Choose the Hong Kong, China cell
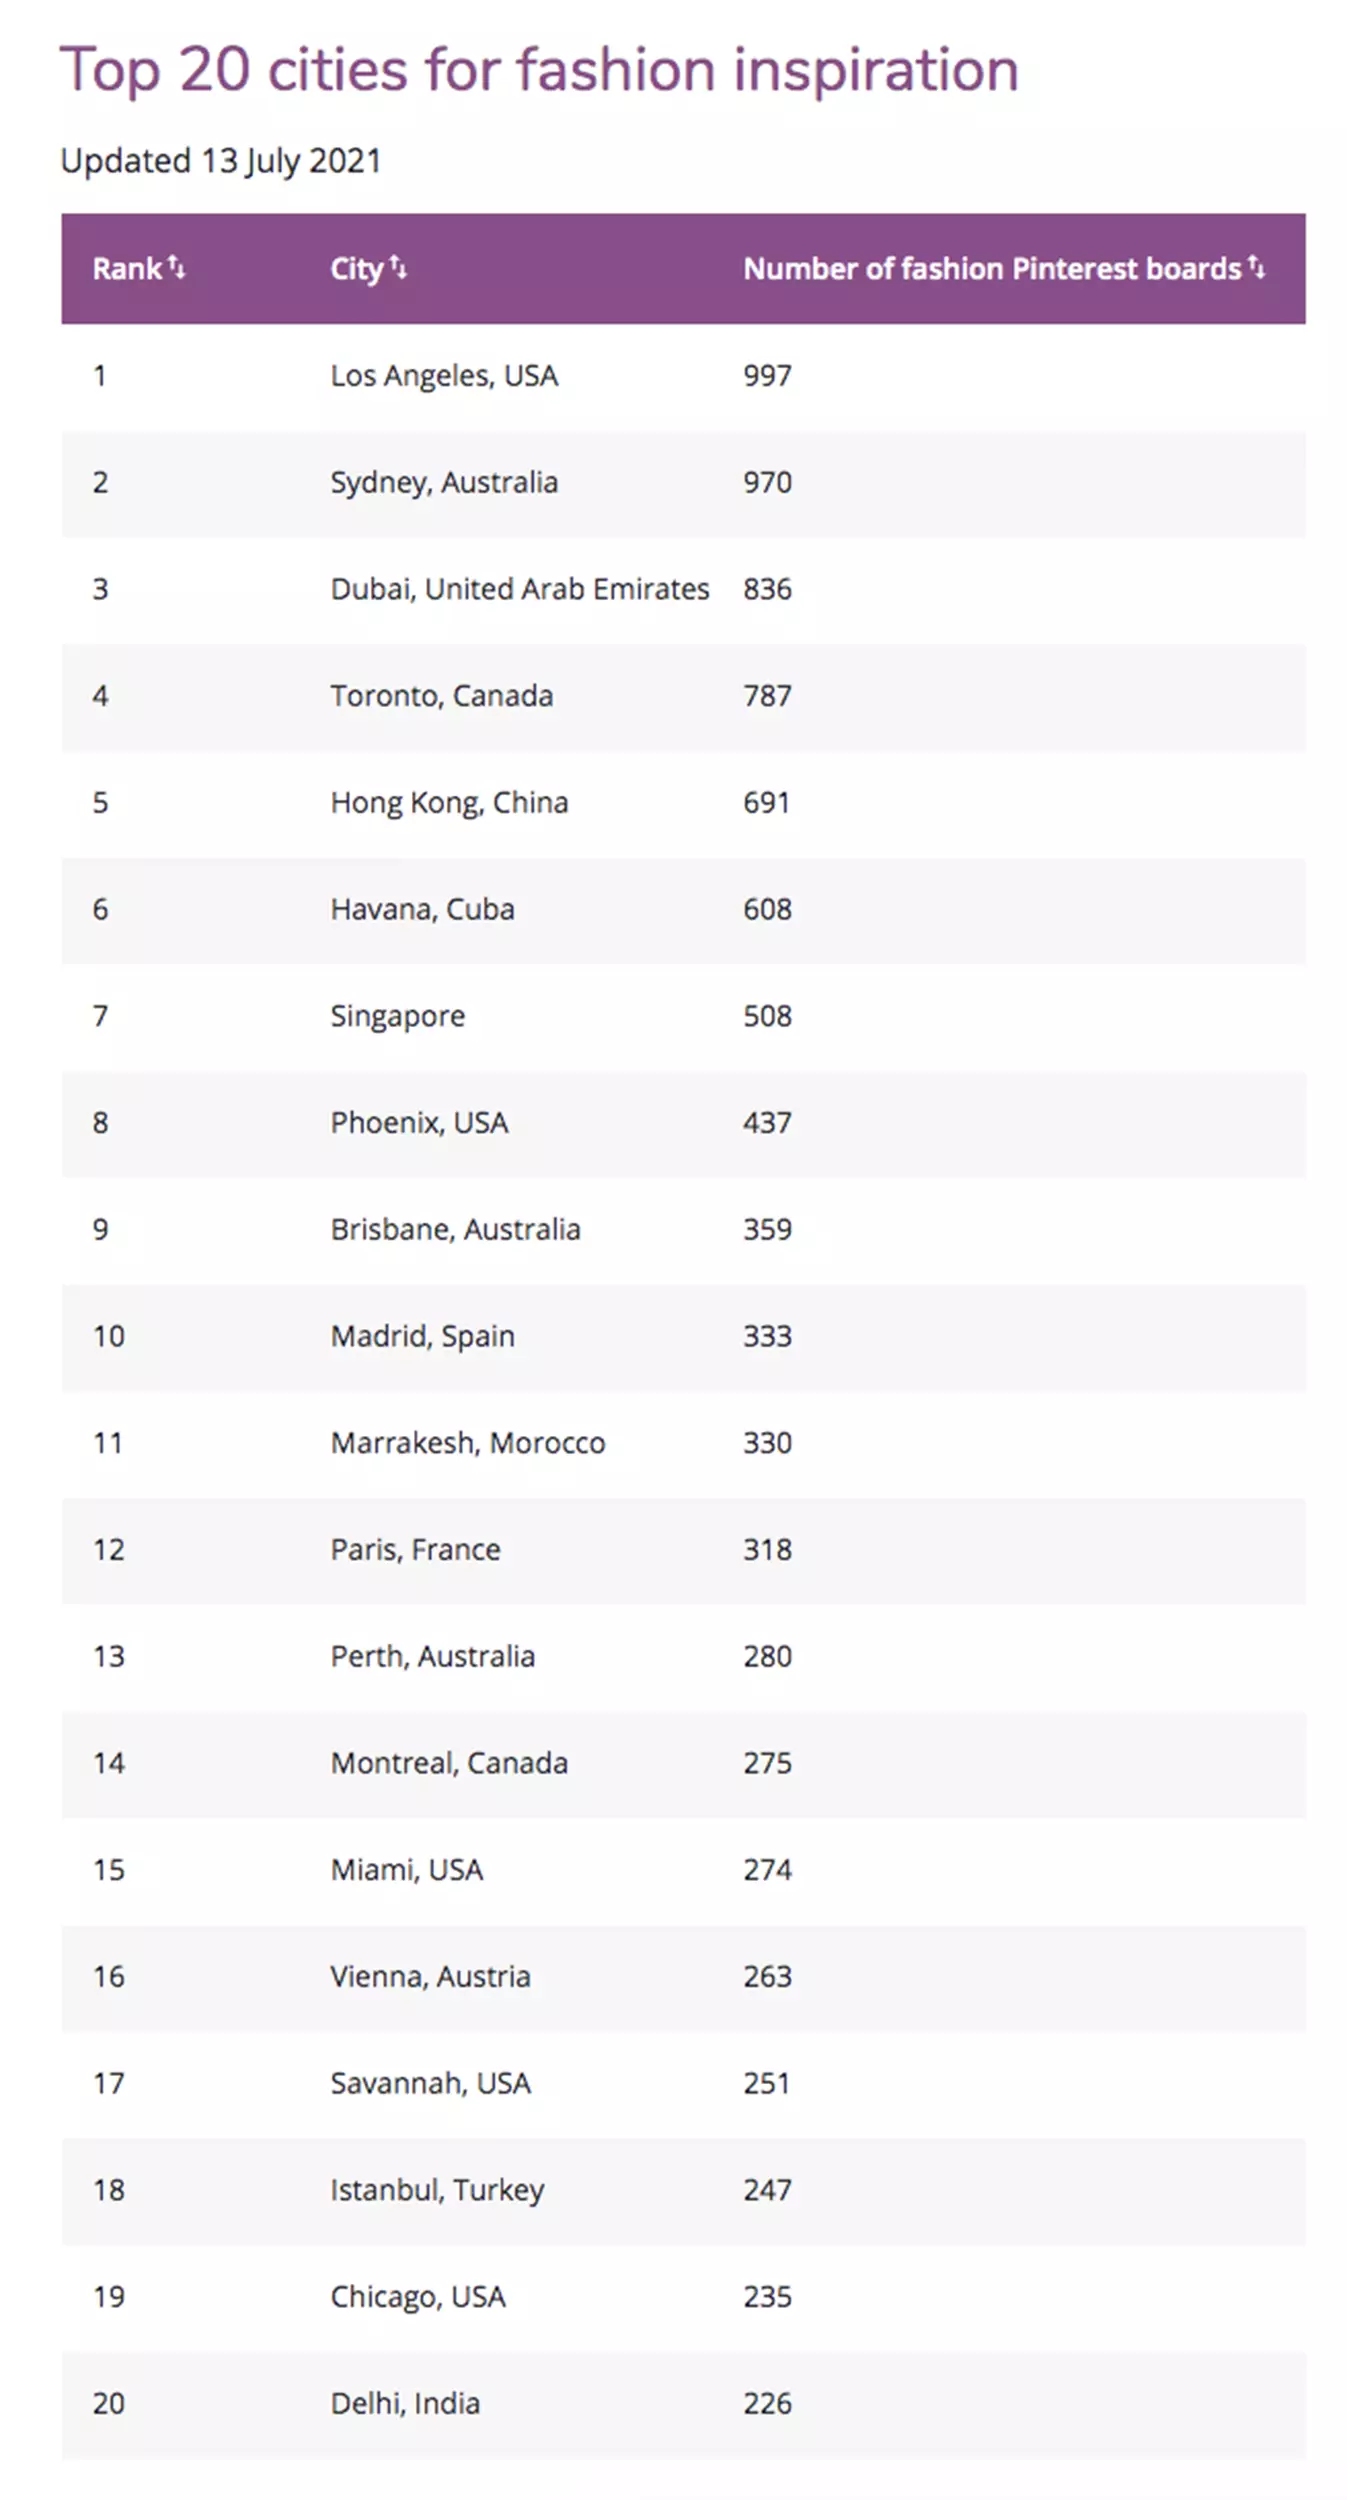 [449, 803]
